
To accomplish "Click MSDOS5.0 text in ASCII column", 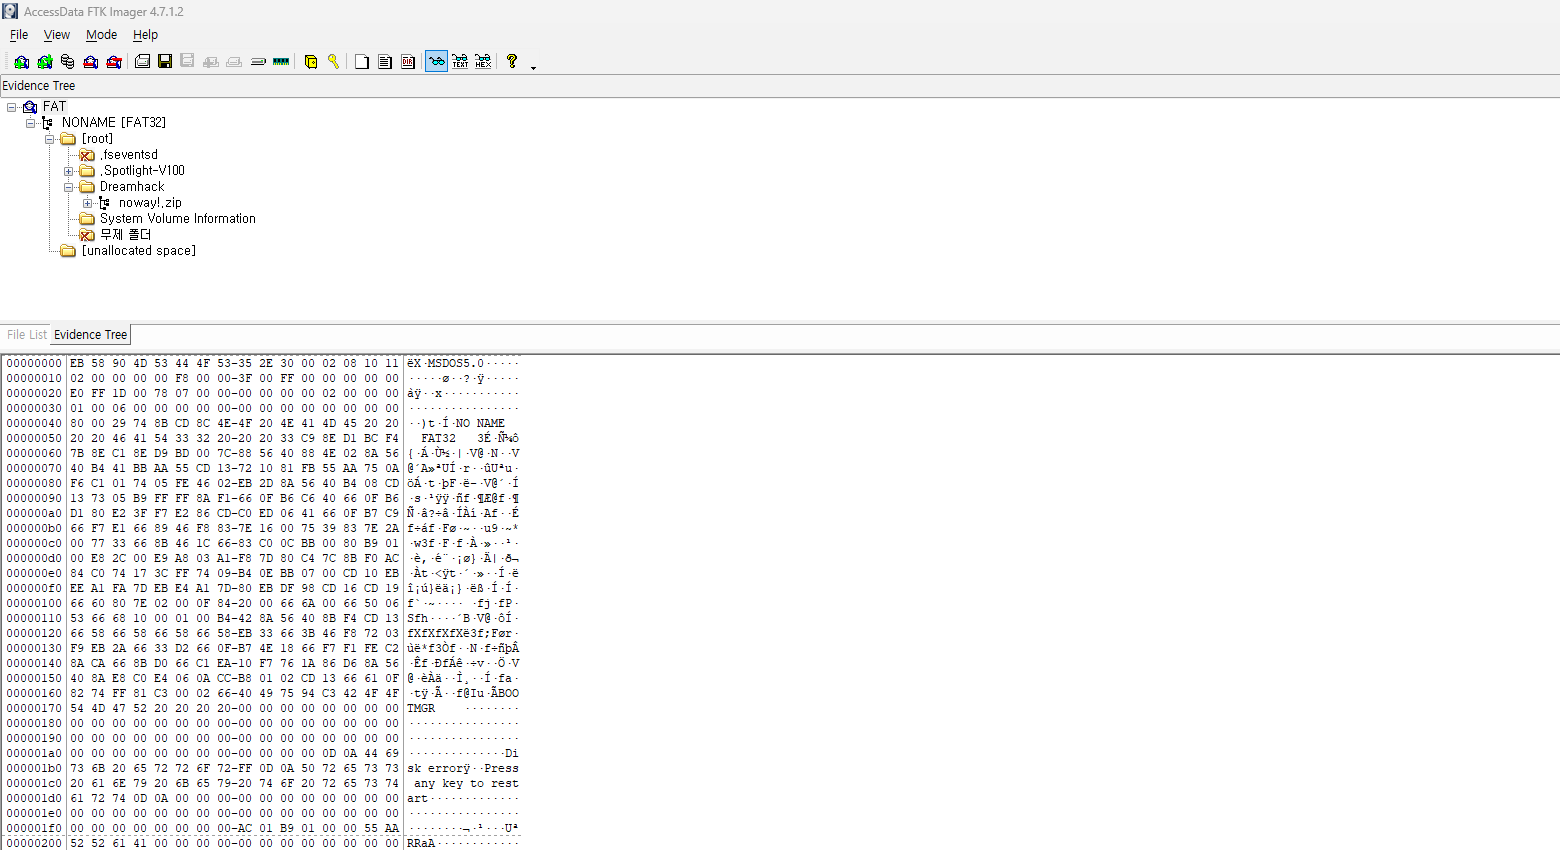I will (x=455, y=364).
